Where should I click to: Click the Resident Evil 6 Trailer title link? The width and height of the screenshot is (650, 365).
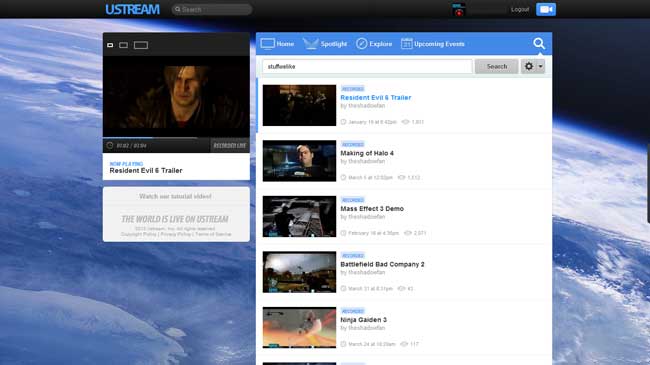(376, 97)
